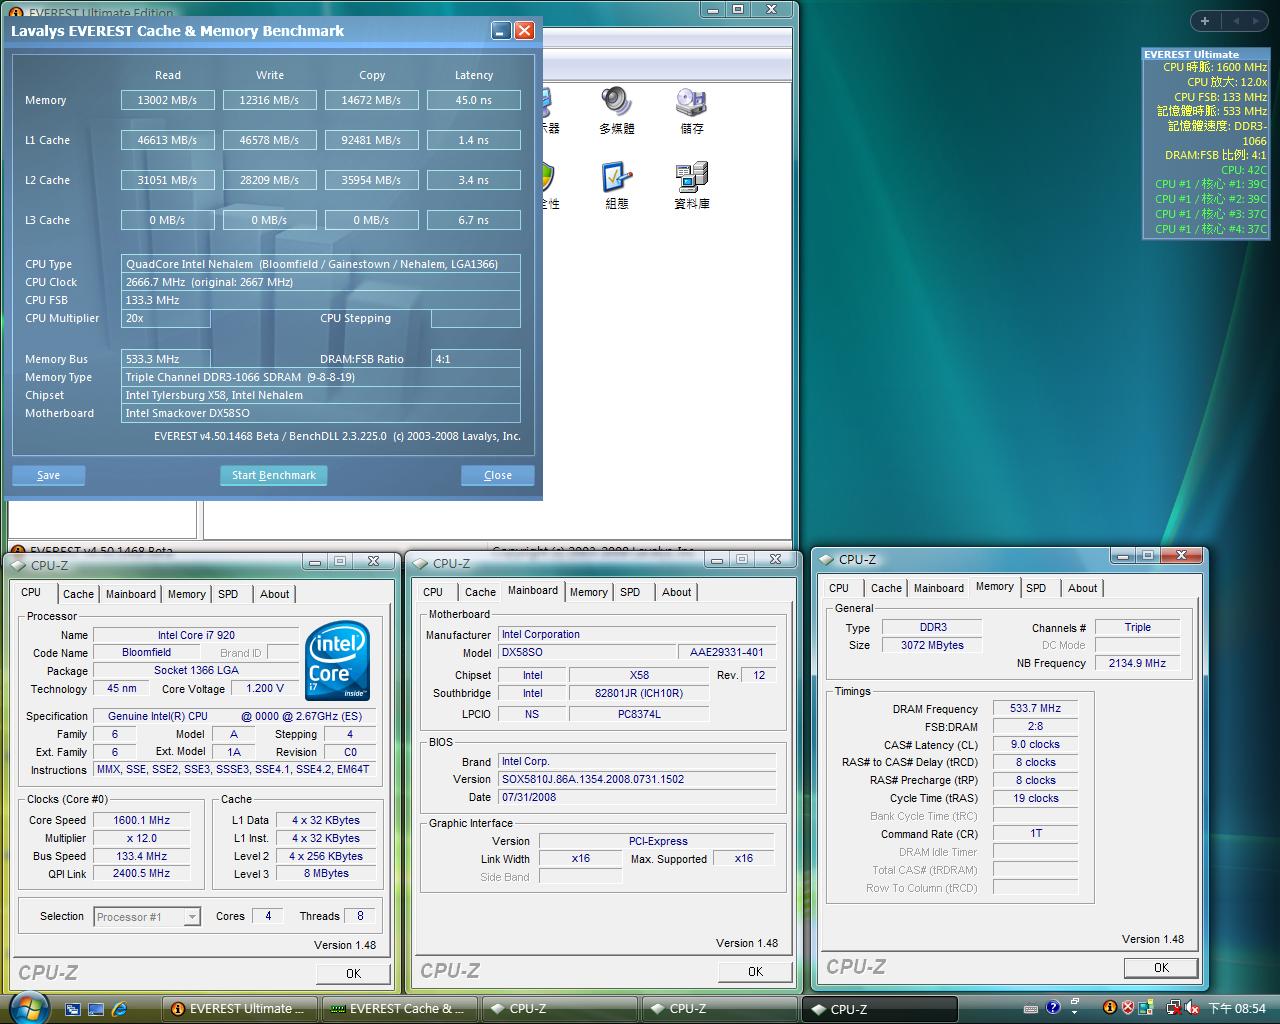
Task: Click the next gadgets arrow in sidebar header
Action: click(x=1258, y=20)
